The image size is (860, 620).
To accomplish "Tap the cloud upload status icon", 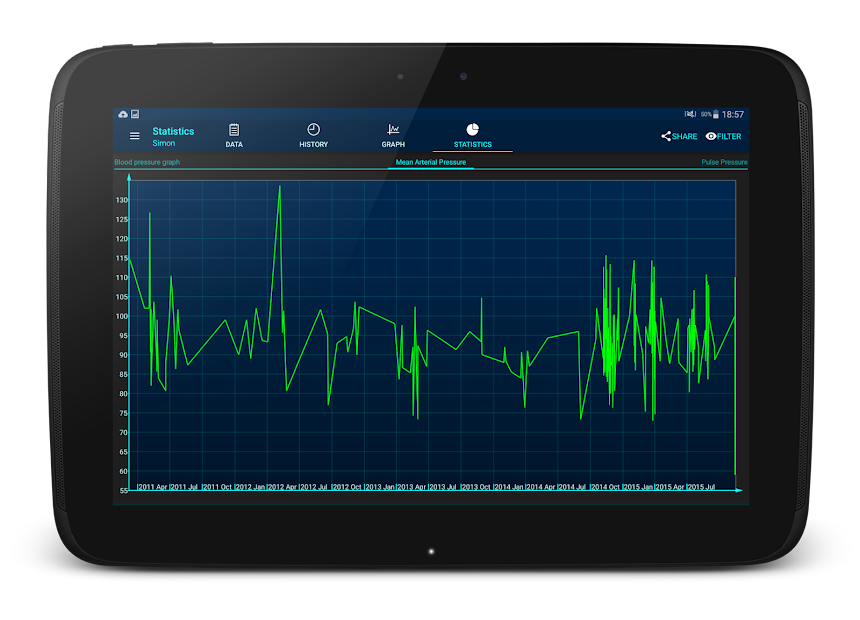I will 123,114.
